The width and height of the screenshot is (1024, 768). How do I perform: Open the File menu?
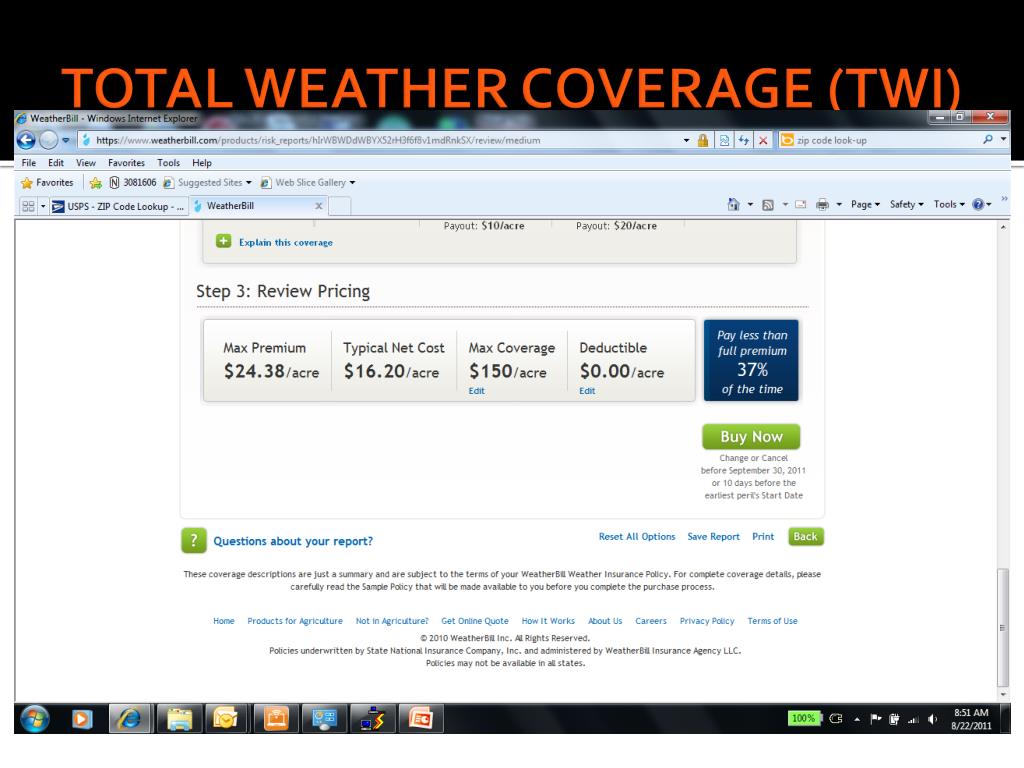click(x=29, y=163)
